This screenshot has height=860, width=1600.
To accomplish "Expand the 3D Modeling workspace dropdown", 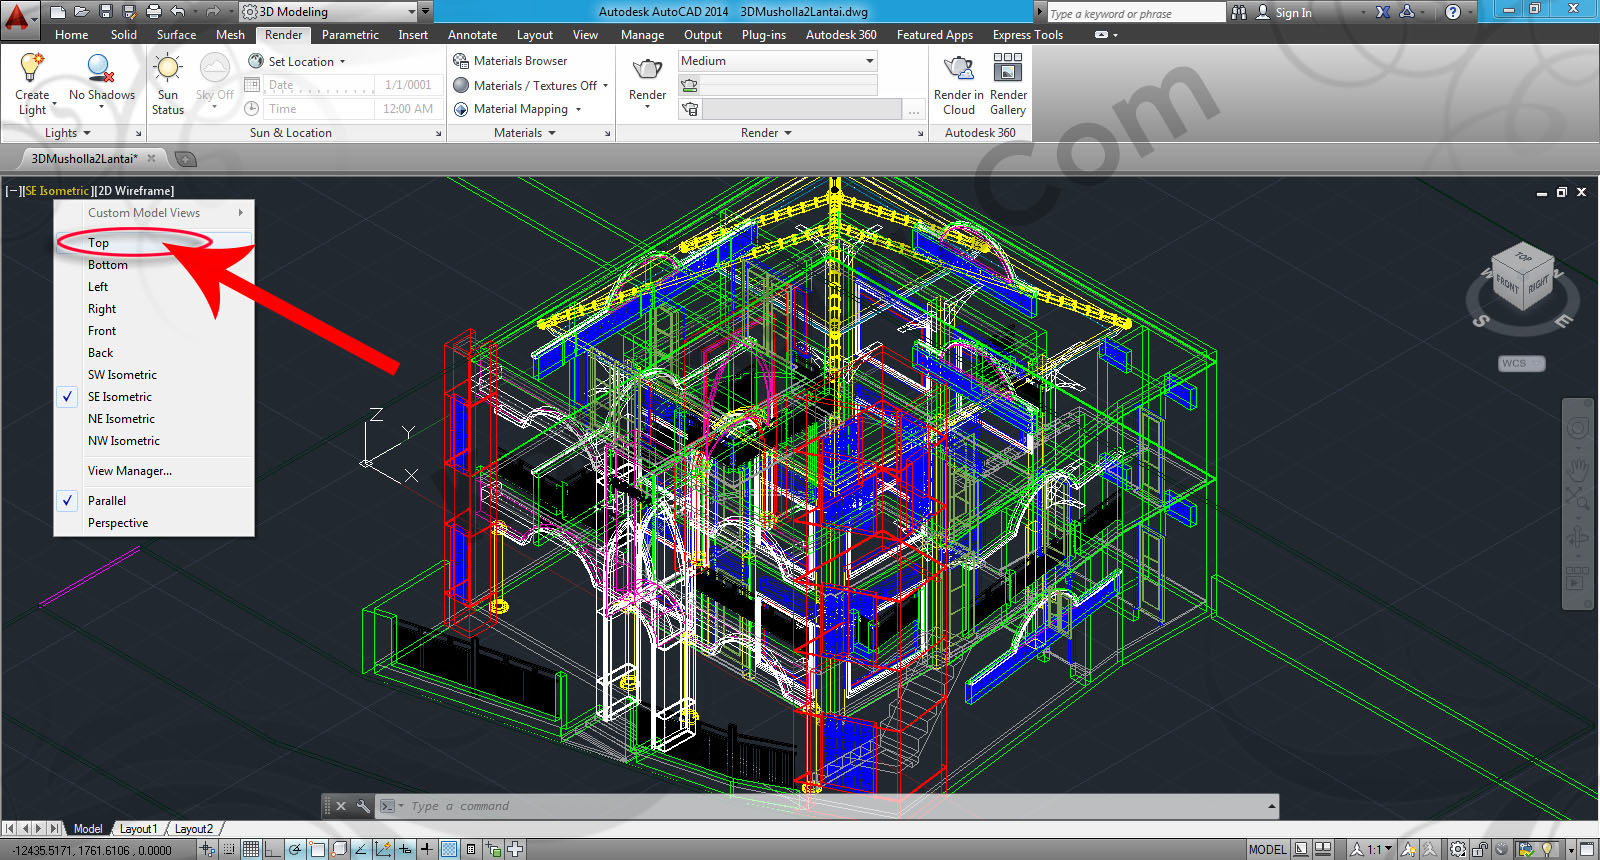I will pyautogui.click(x=412, y=12).
